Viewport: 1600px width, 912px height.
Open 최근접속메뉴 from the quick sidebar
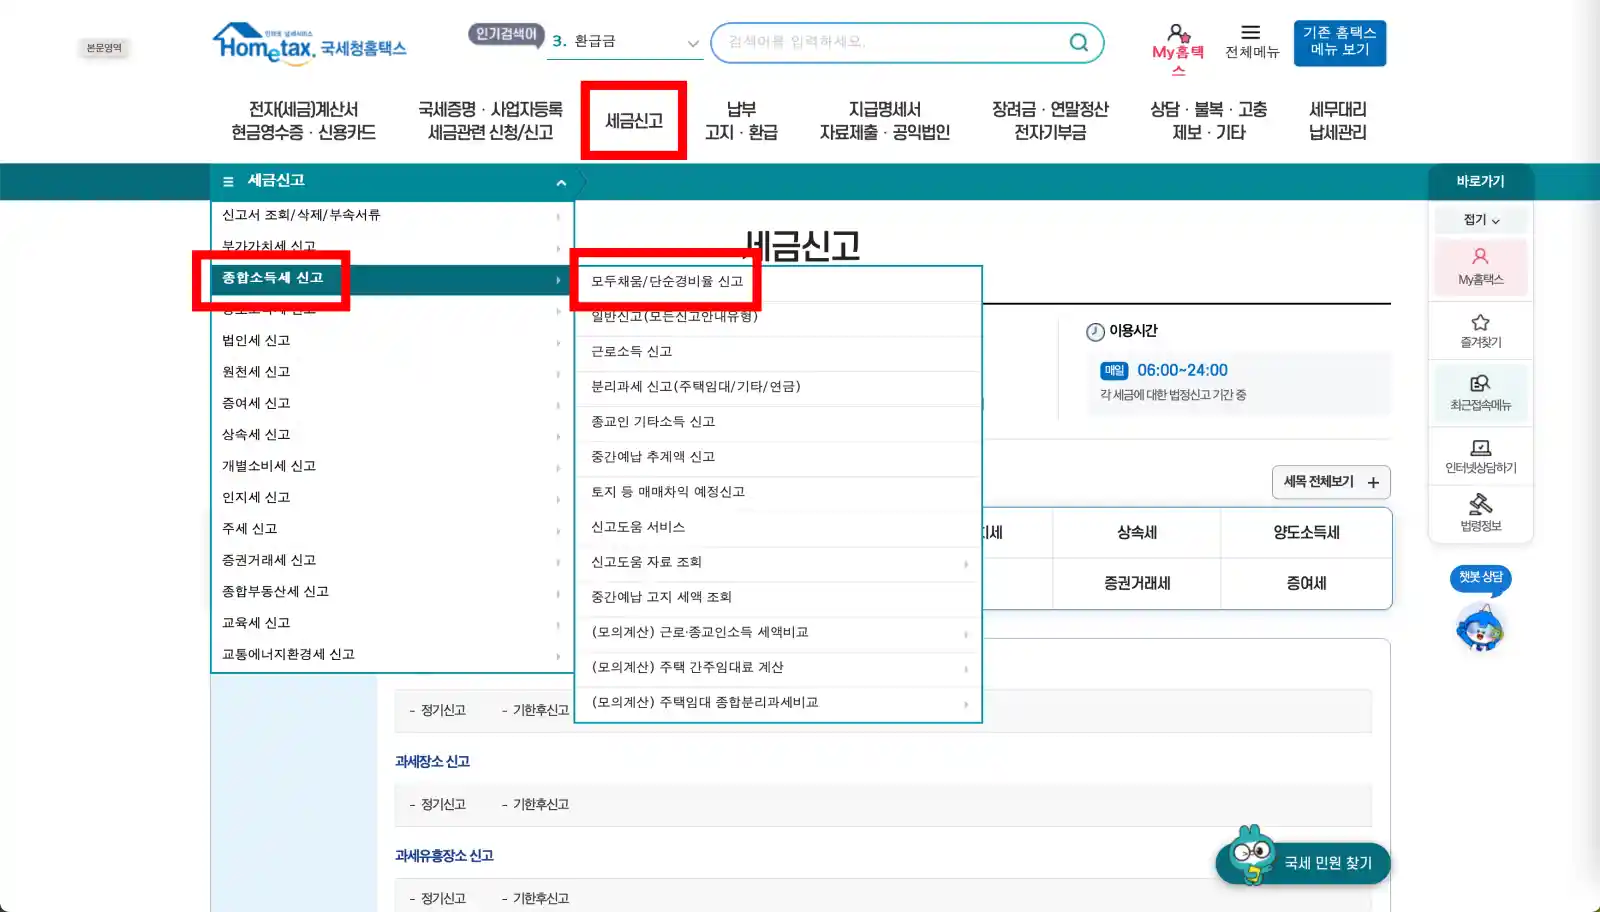click(1480, 393)
